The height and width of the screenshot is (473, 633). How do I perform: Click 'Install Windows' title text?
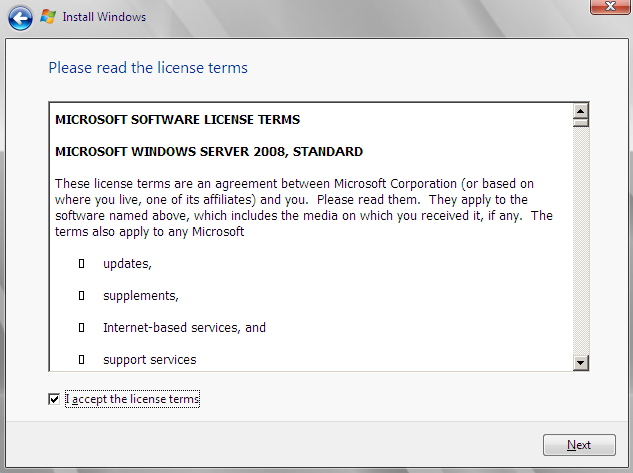tap(104, 17)
